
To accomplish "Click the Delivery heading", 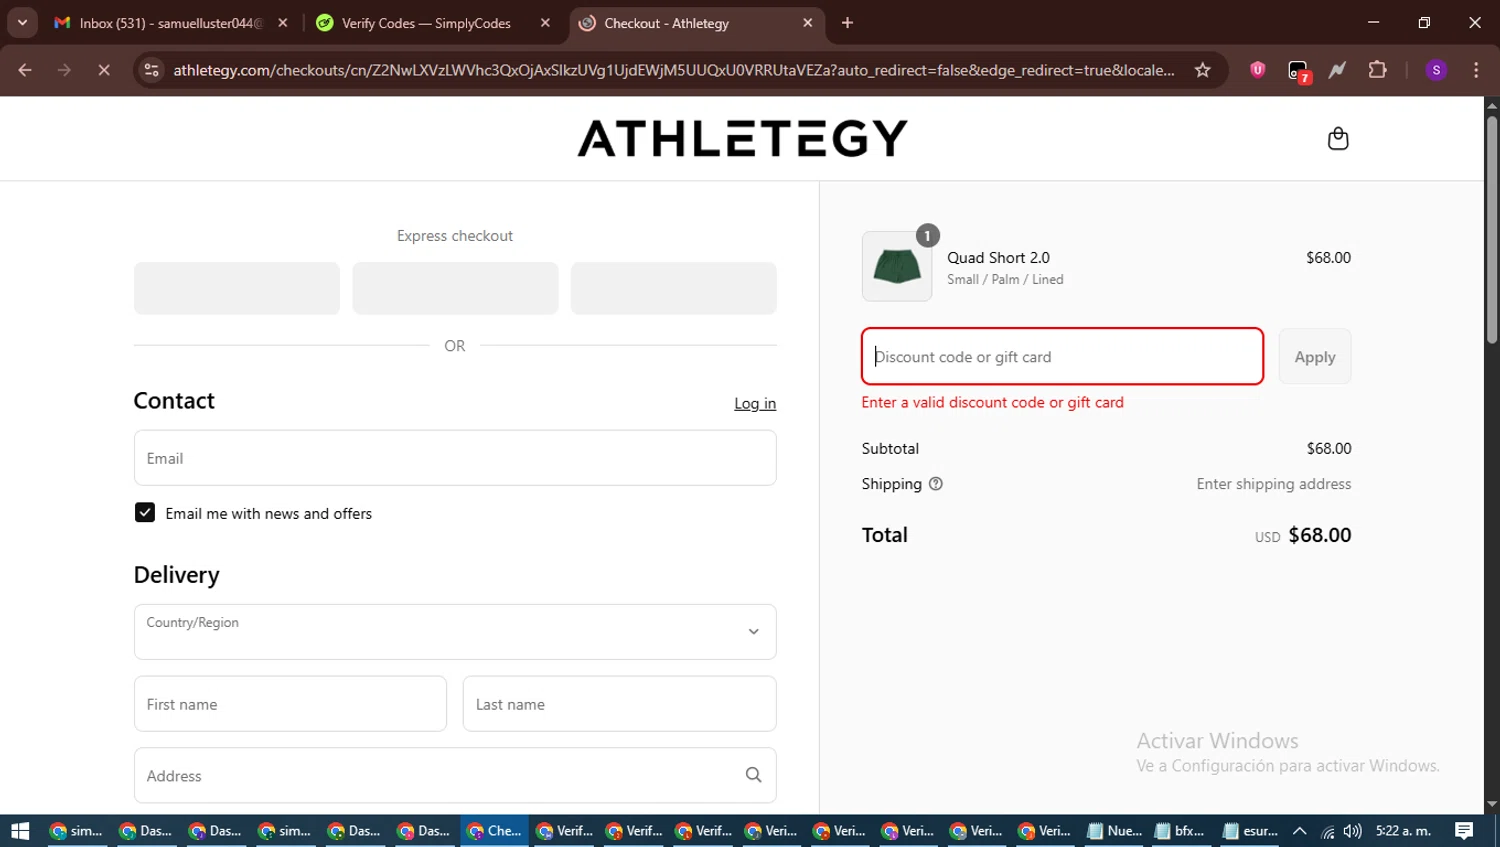I will point(176,575).
